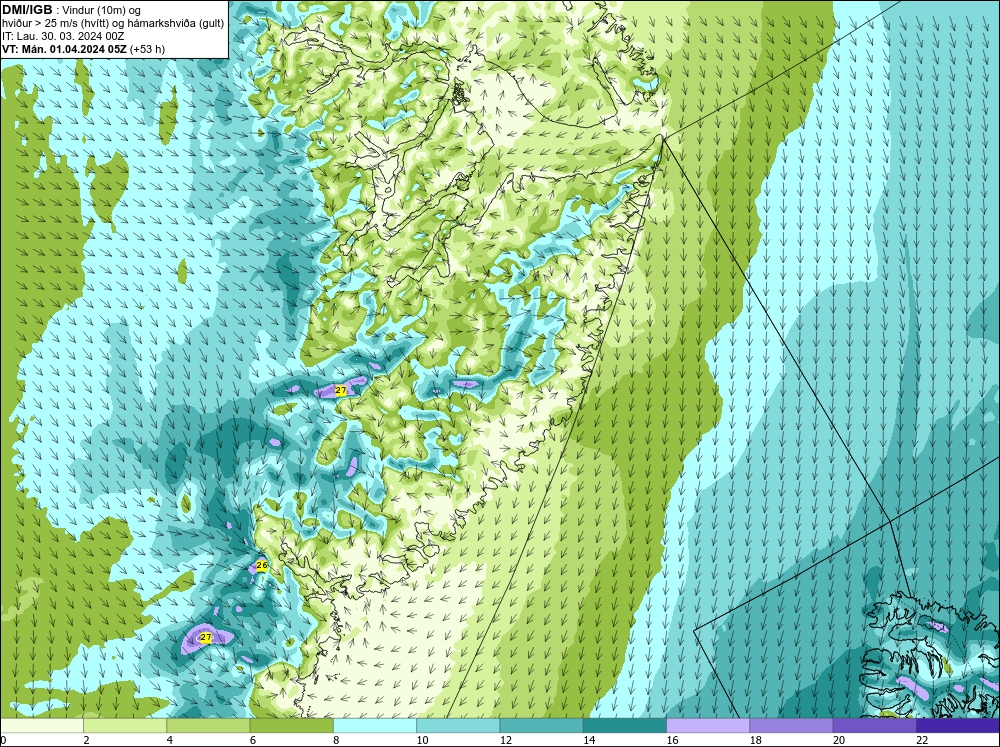Click the scale value 0 under the color bar

pos(4,740)
